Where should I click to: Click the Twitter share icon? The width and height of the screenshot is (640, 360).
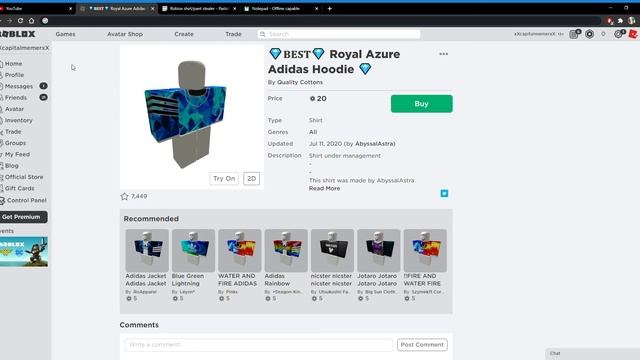444,193
